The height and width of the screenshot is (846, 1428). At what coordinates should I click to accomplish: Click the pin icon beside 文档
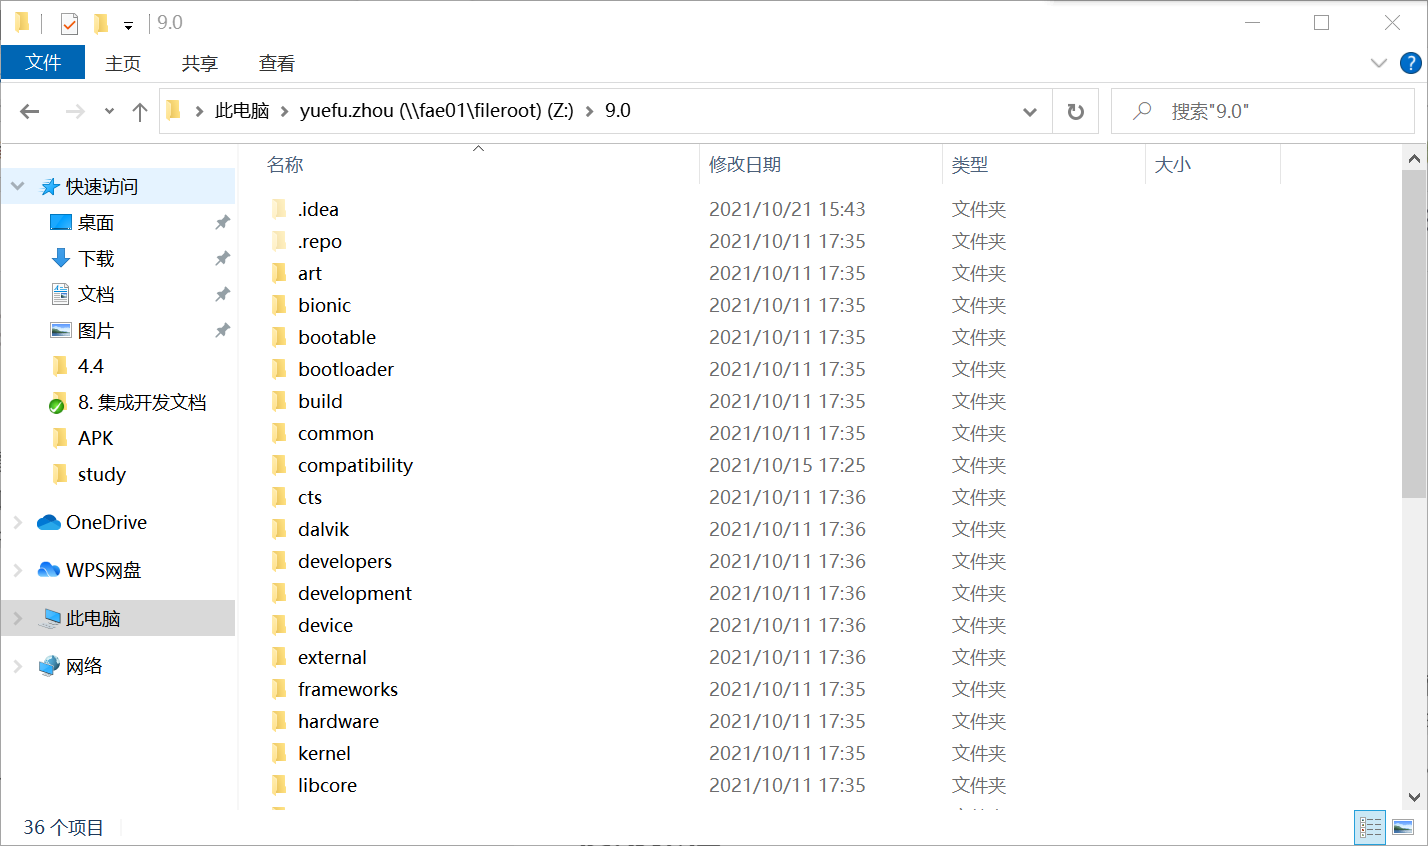coord(222,294)
